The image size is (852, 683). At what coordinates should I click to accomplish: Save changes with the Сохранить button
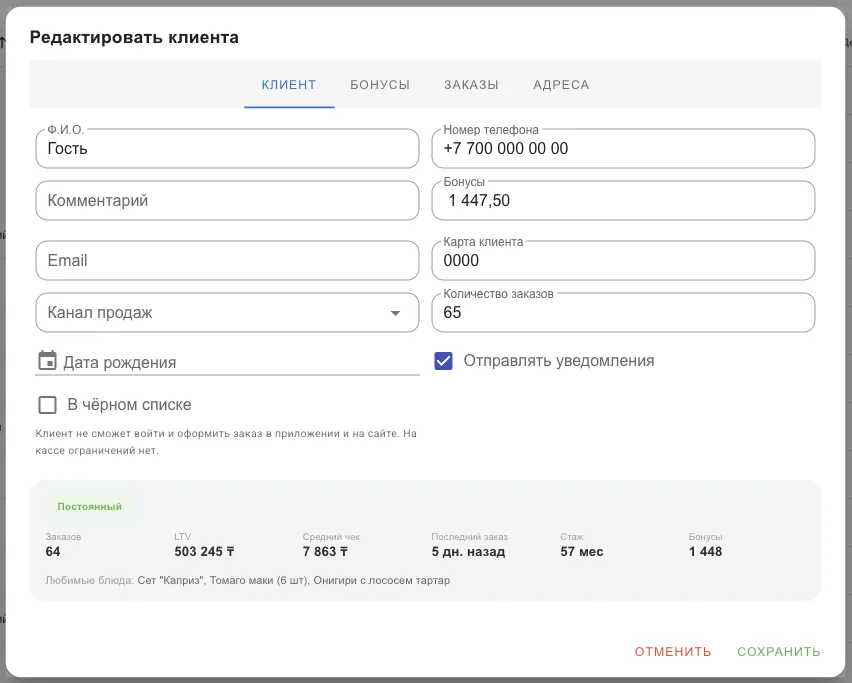click(x=779, y=651)
